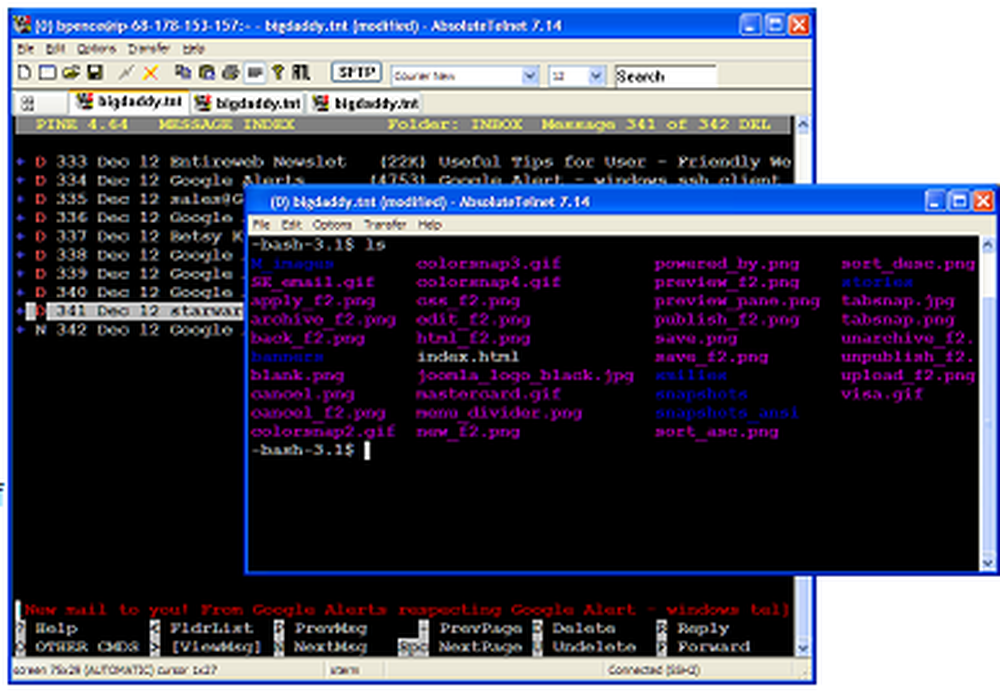Click OTHER CMDS in PINE footer

pos(87,647)
